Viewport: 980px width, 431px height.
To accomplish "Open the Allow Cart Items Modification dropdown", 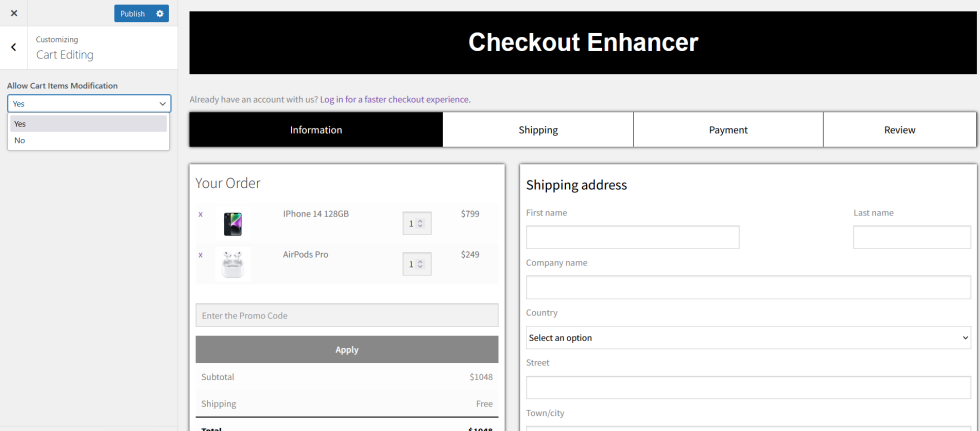I will 89,103.
